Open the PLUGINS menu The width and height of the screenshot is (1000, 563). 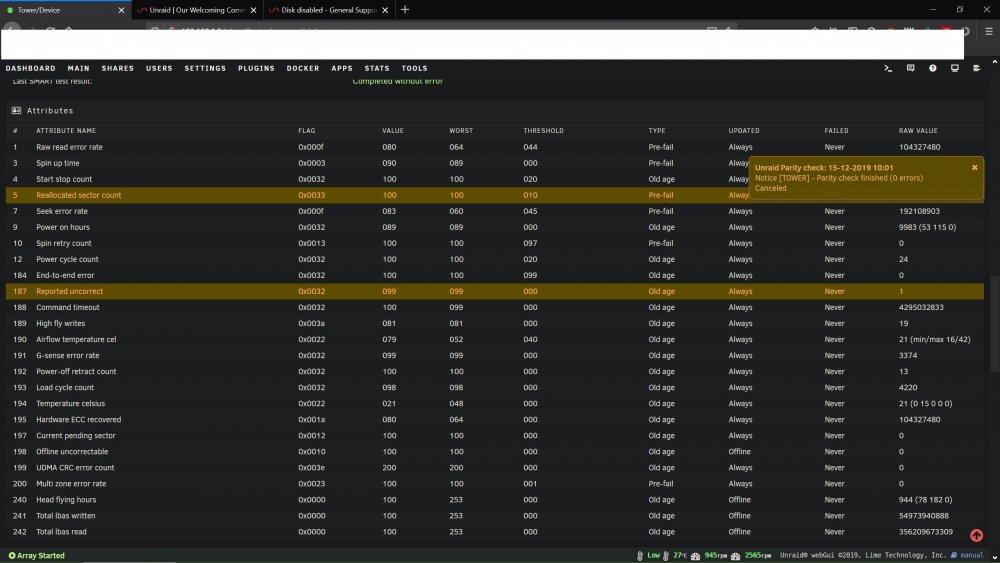pos(256,68)
